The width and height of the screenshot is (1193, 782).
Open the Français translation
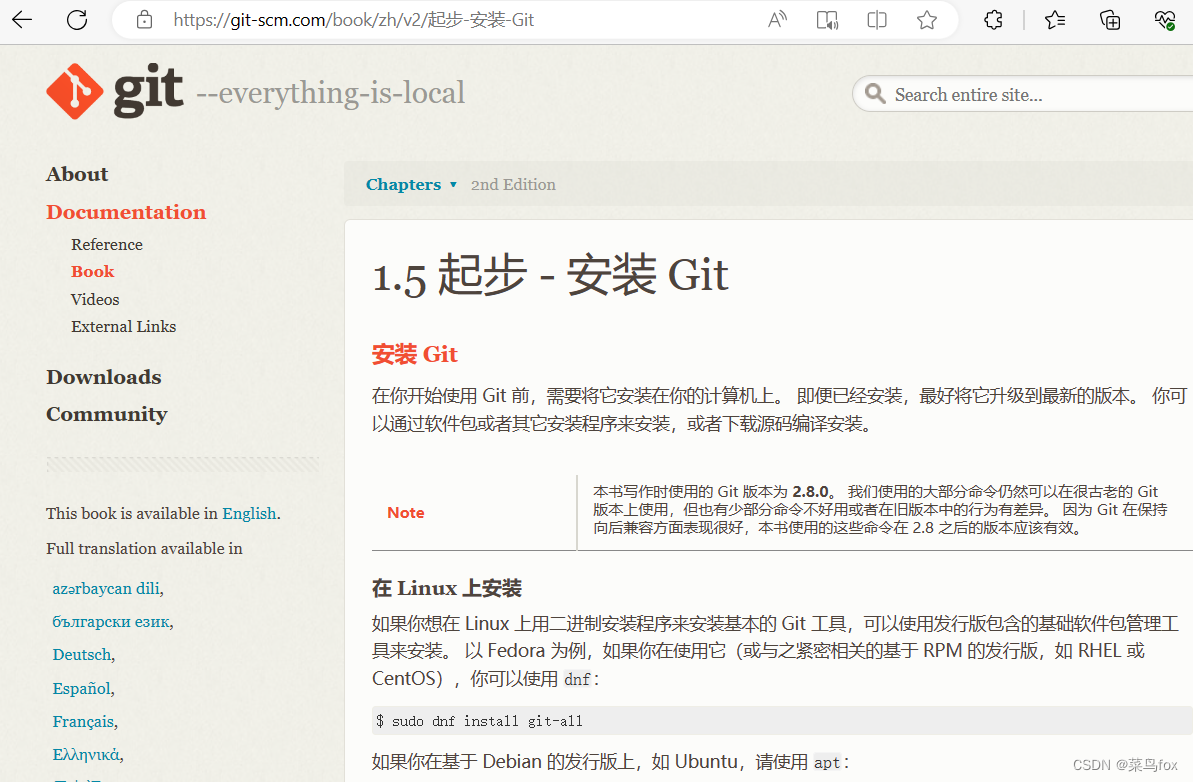click(83, 721)
